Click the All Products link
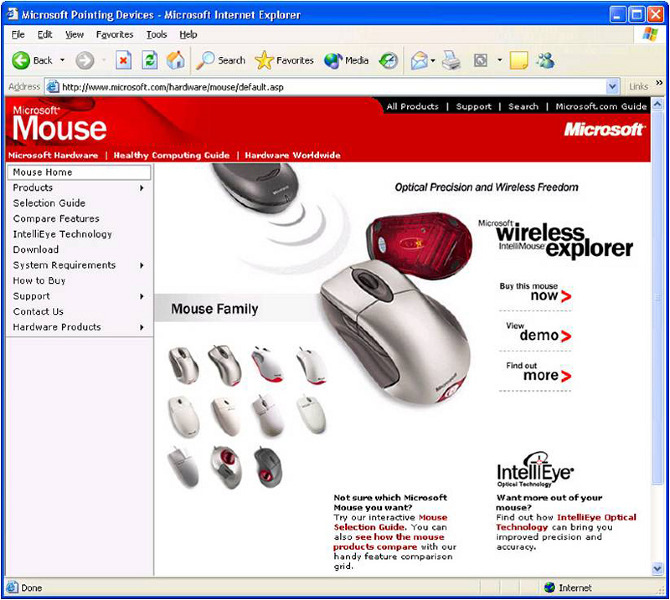Image resolution: width=670 pixels, height=600 pixels. pos(412,106)
